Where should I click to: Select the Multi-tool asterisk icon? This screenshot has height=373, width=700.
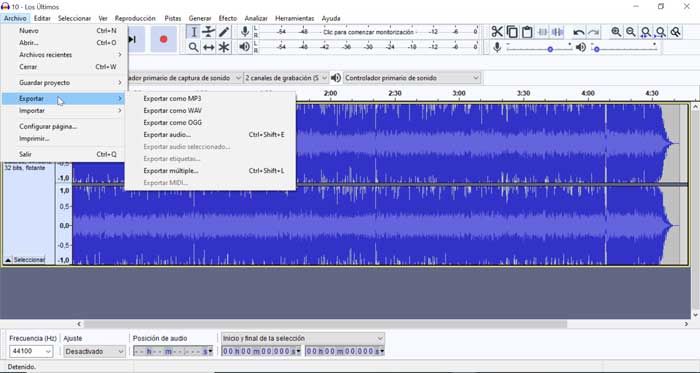[224, 47]
